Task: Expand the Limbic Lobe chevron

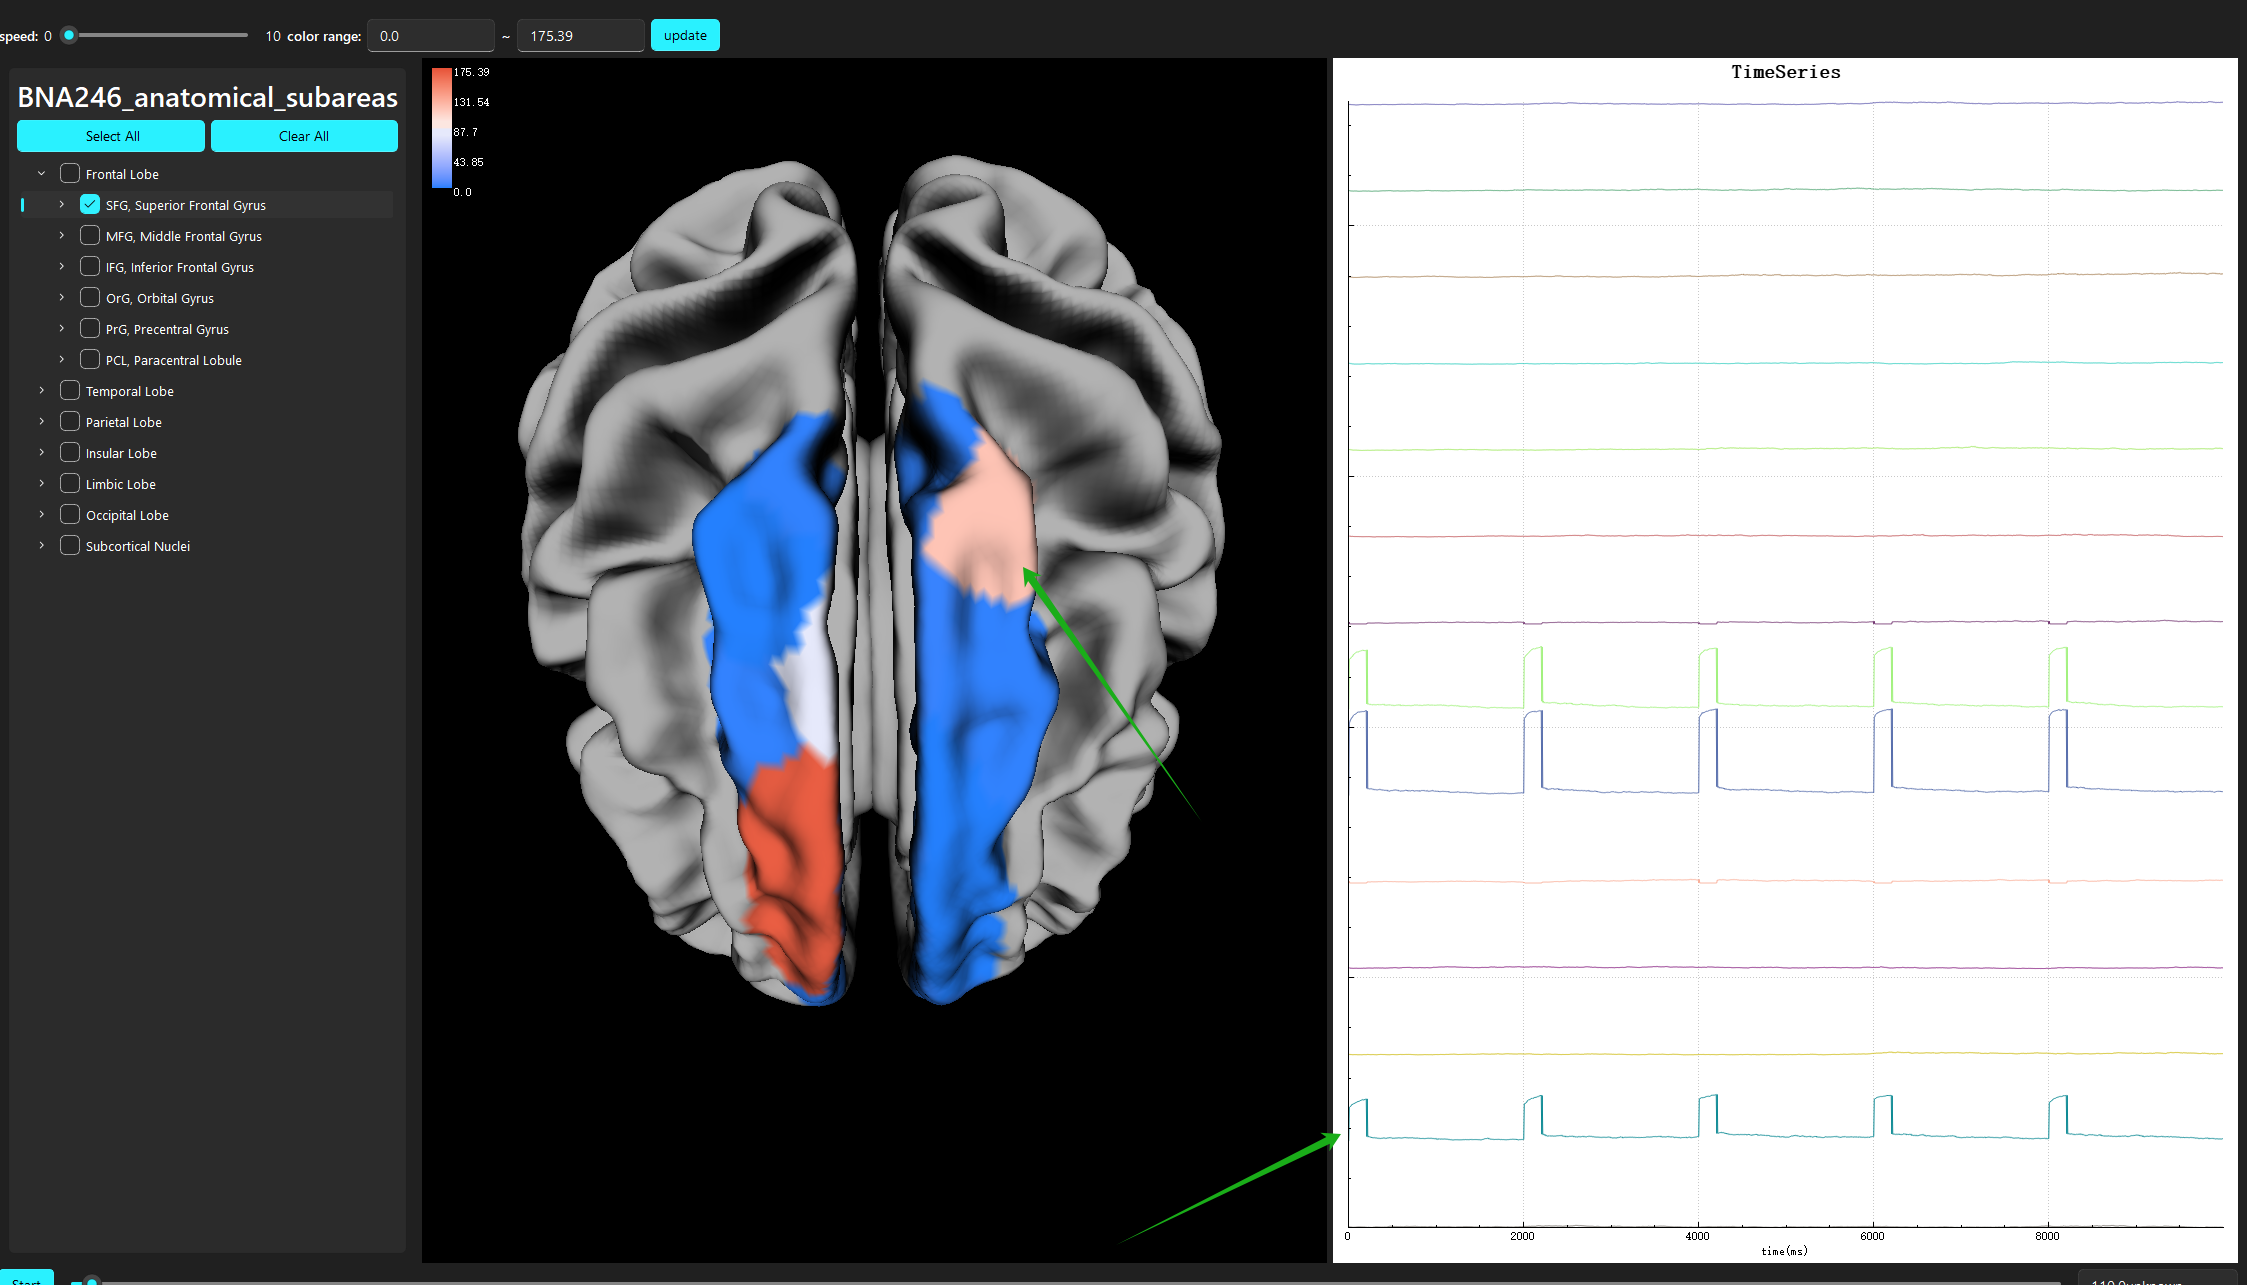Action: pos(41,483)
